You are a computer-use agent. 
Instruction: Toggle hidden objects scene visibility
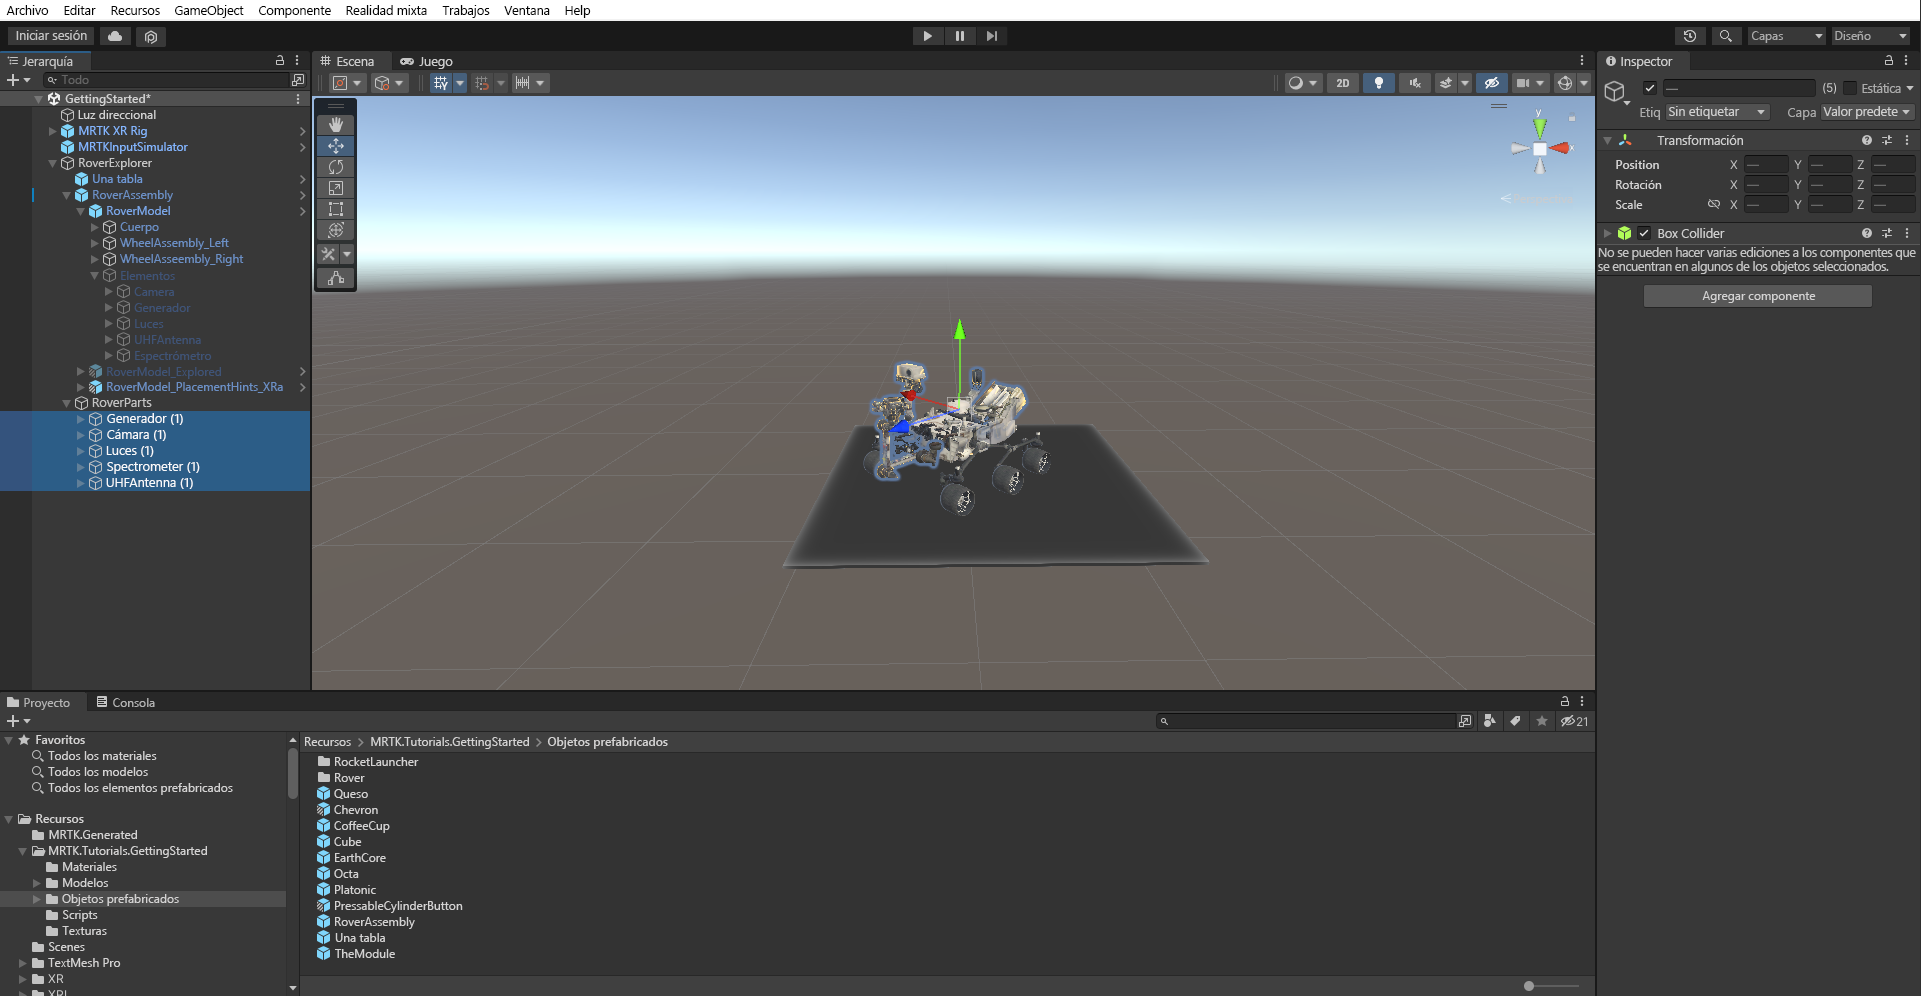click(1491, 83)
